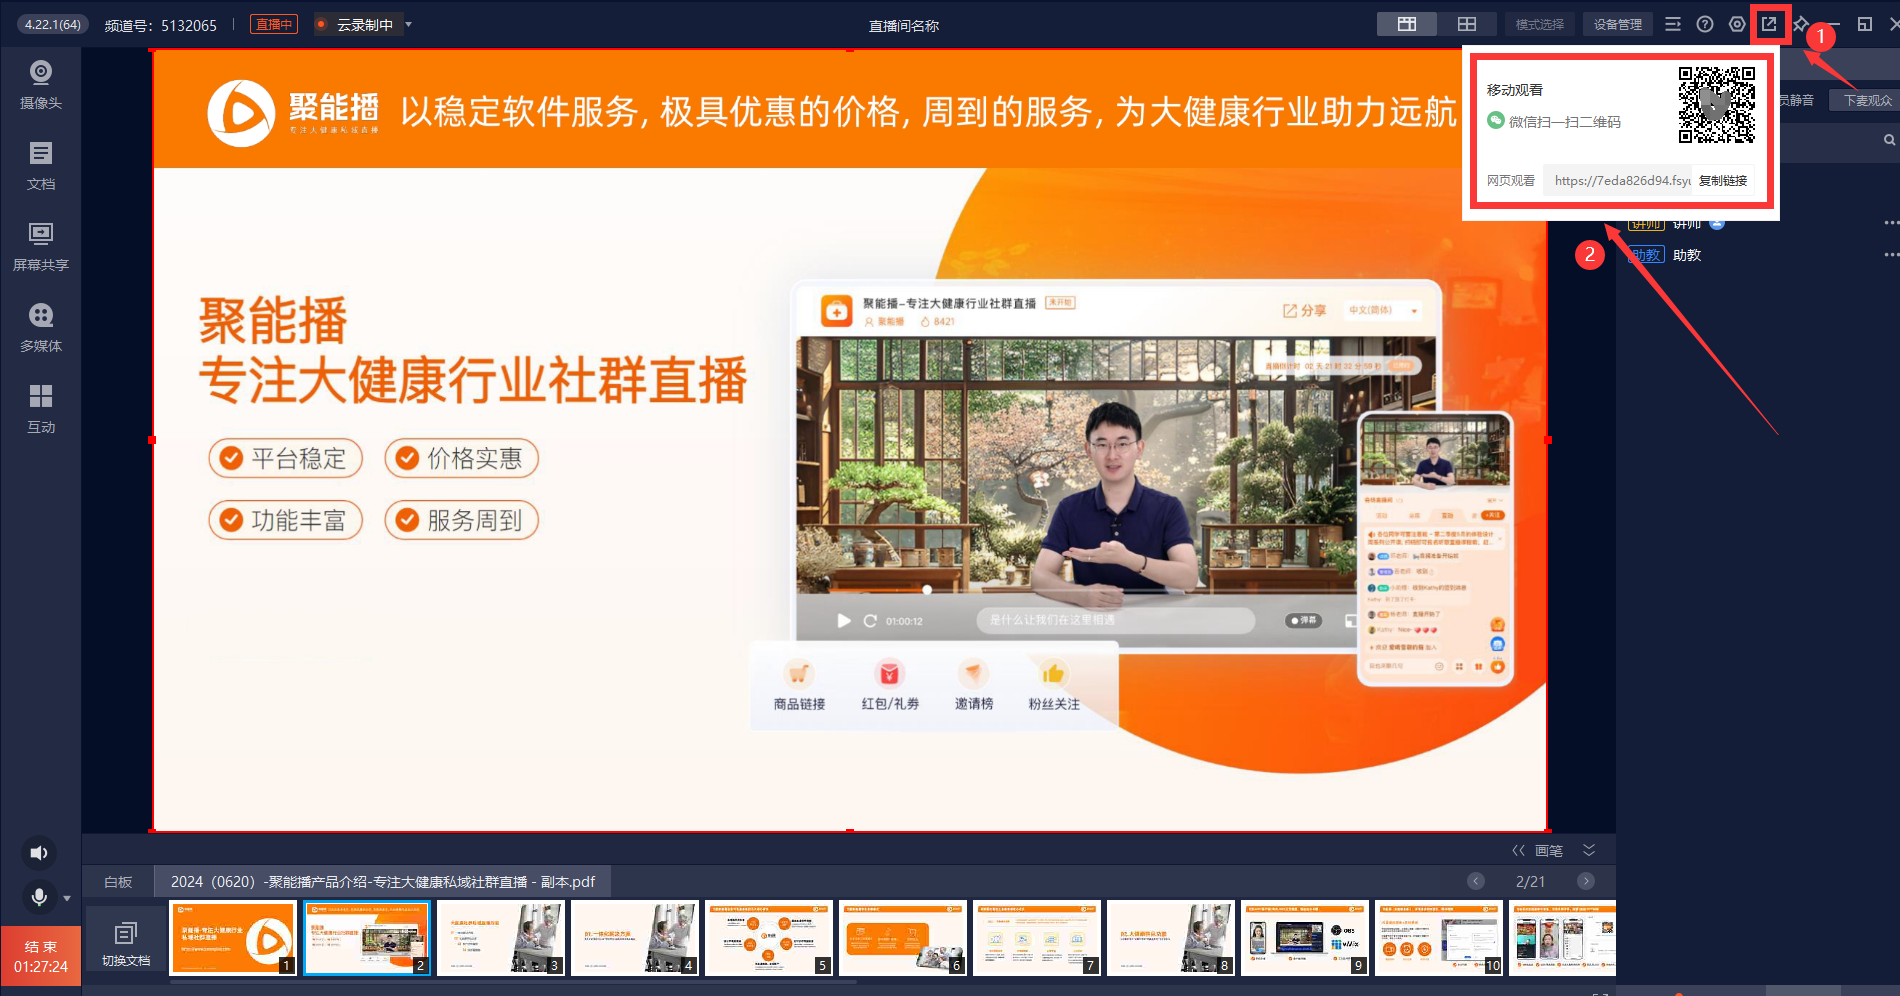Open the 云录制中 cloud recording dropdown
The image size is (1900, 996).
click(x=408, y=24)
